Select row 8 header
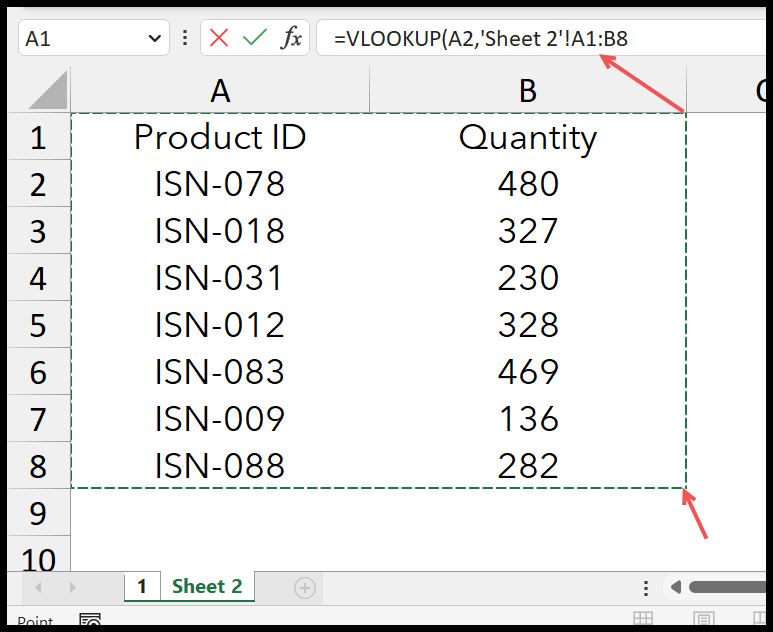Image resolution: width=773 pixels, height=632 pixels. point(38,465)
